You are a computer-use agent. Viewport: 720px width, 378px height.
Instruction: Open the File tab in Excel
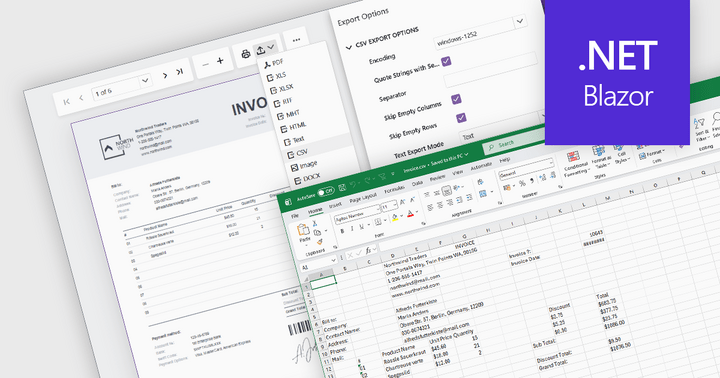295,215
